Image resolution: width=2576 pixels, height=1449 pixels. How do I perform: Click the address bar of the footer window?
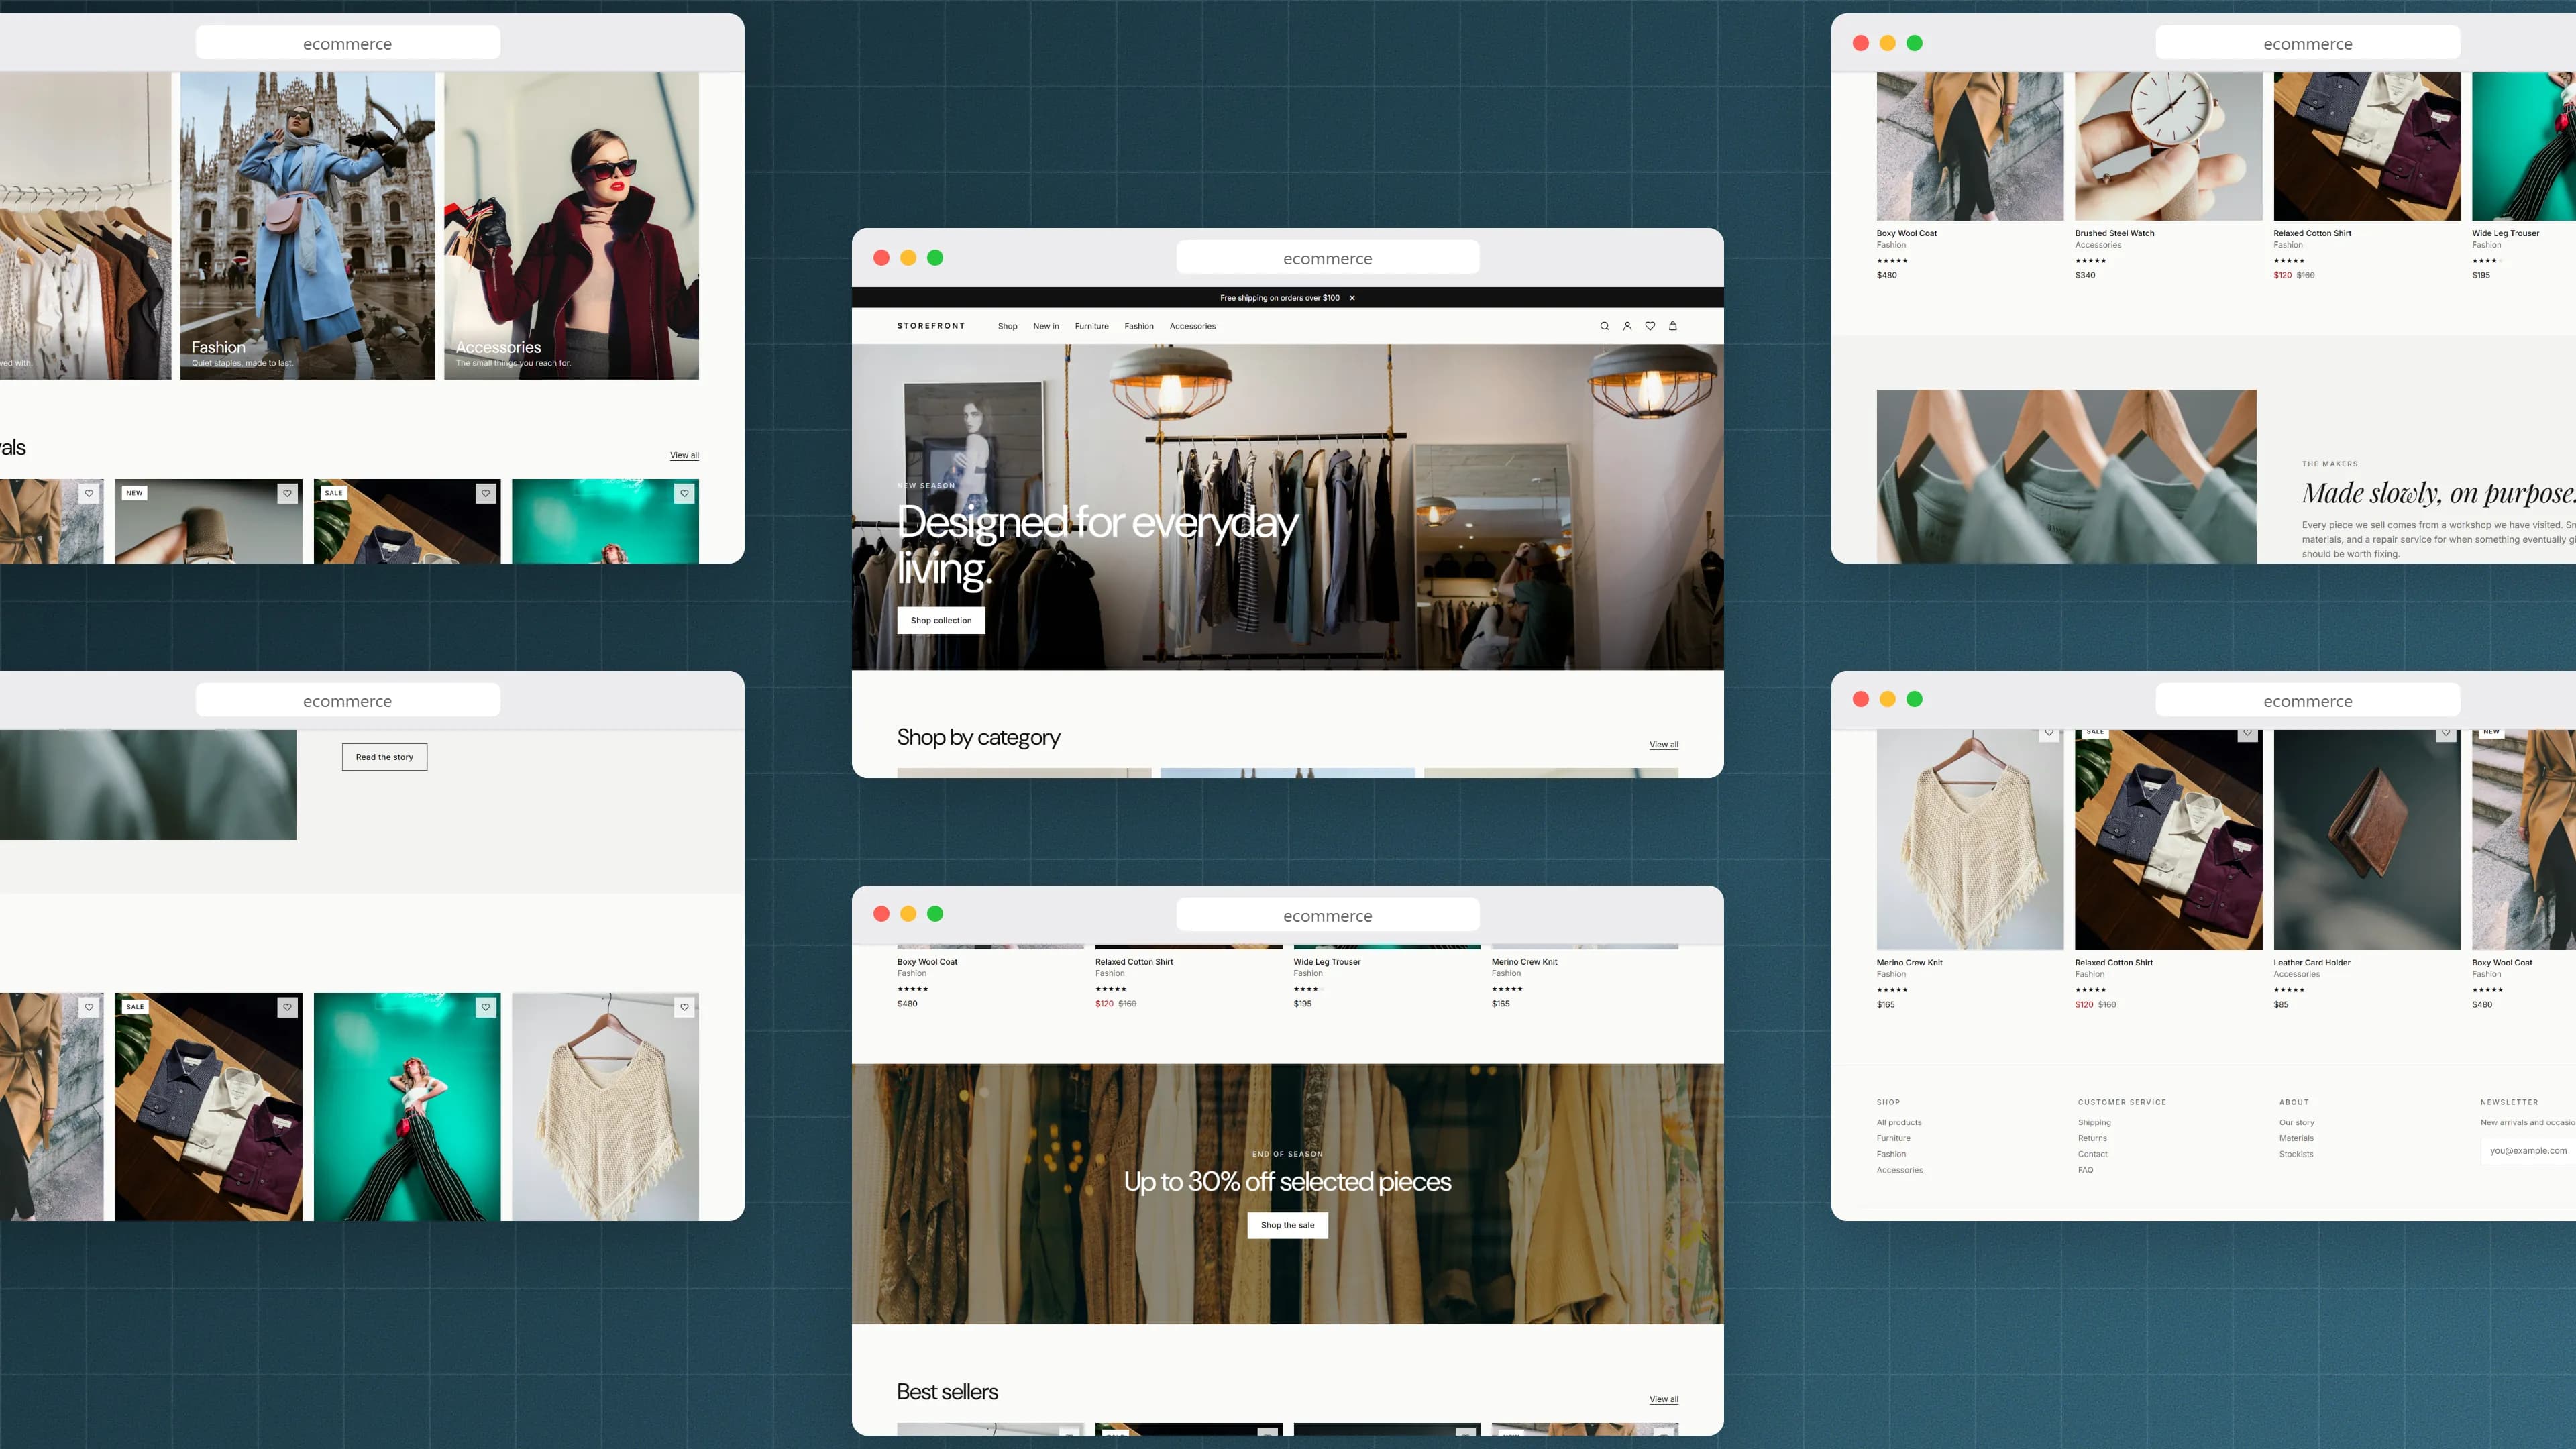[2308, 701]
